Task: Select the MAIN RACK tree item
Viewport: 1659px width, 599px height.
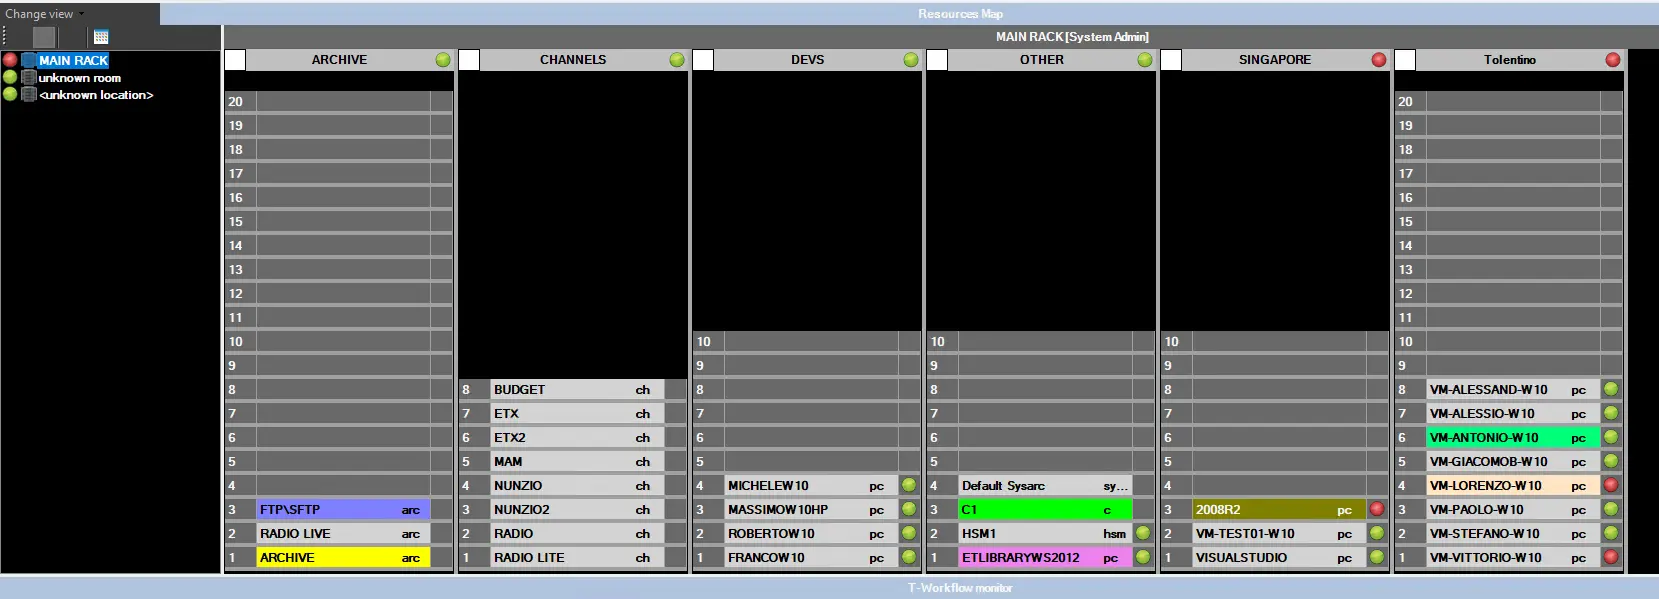Action: tap(73, 61)
